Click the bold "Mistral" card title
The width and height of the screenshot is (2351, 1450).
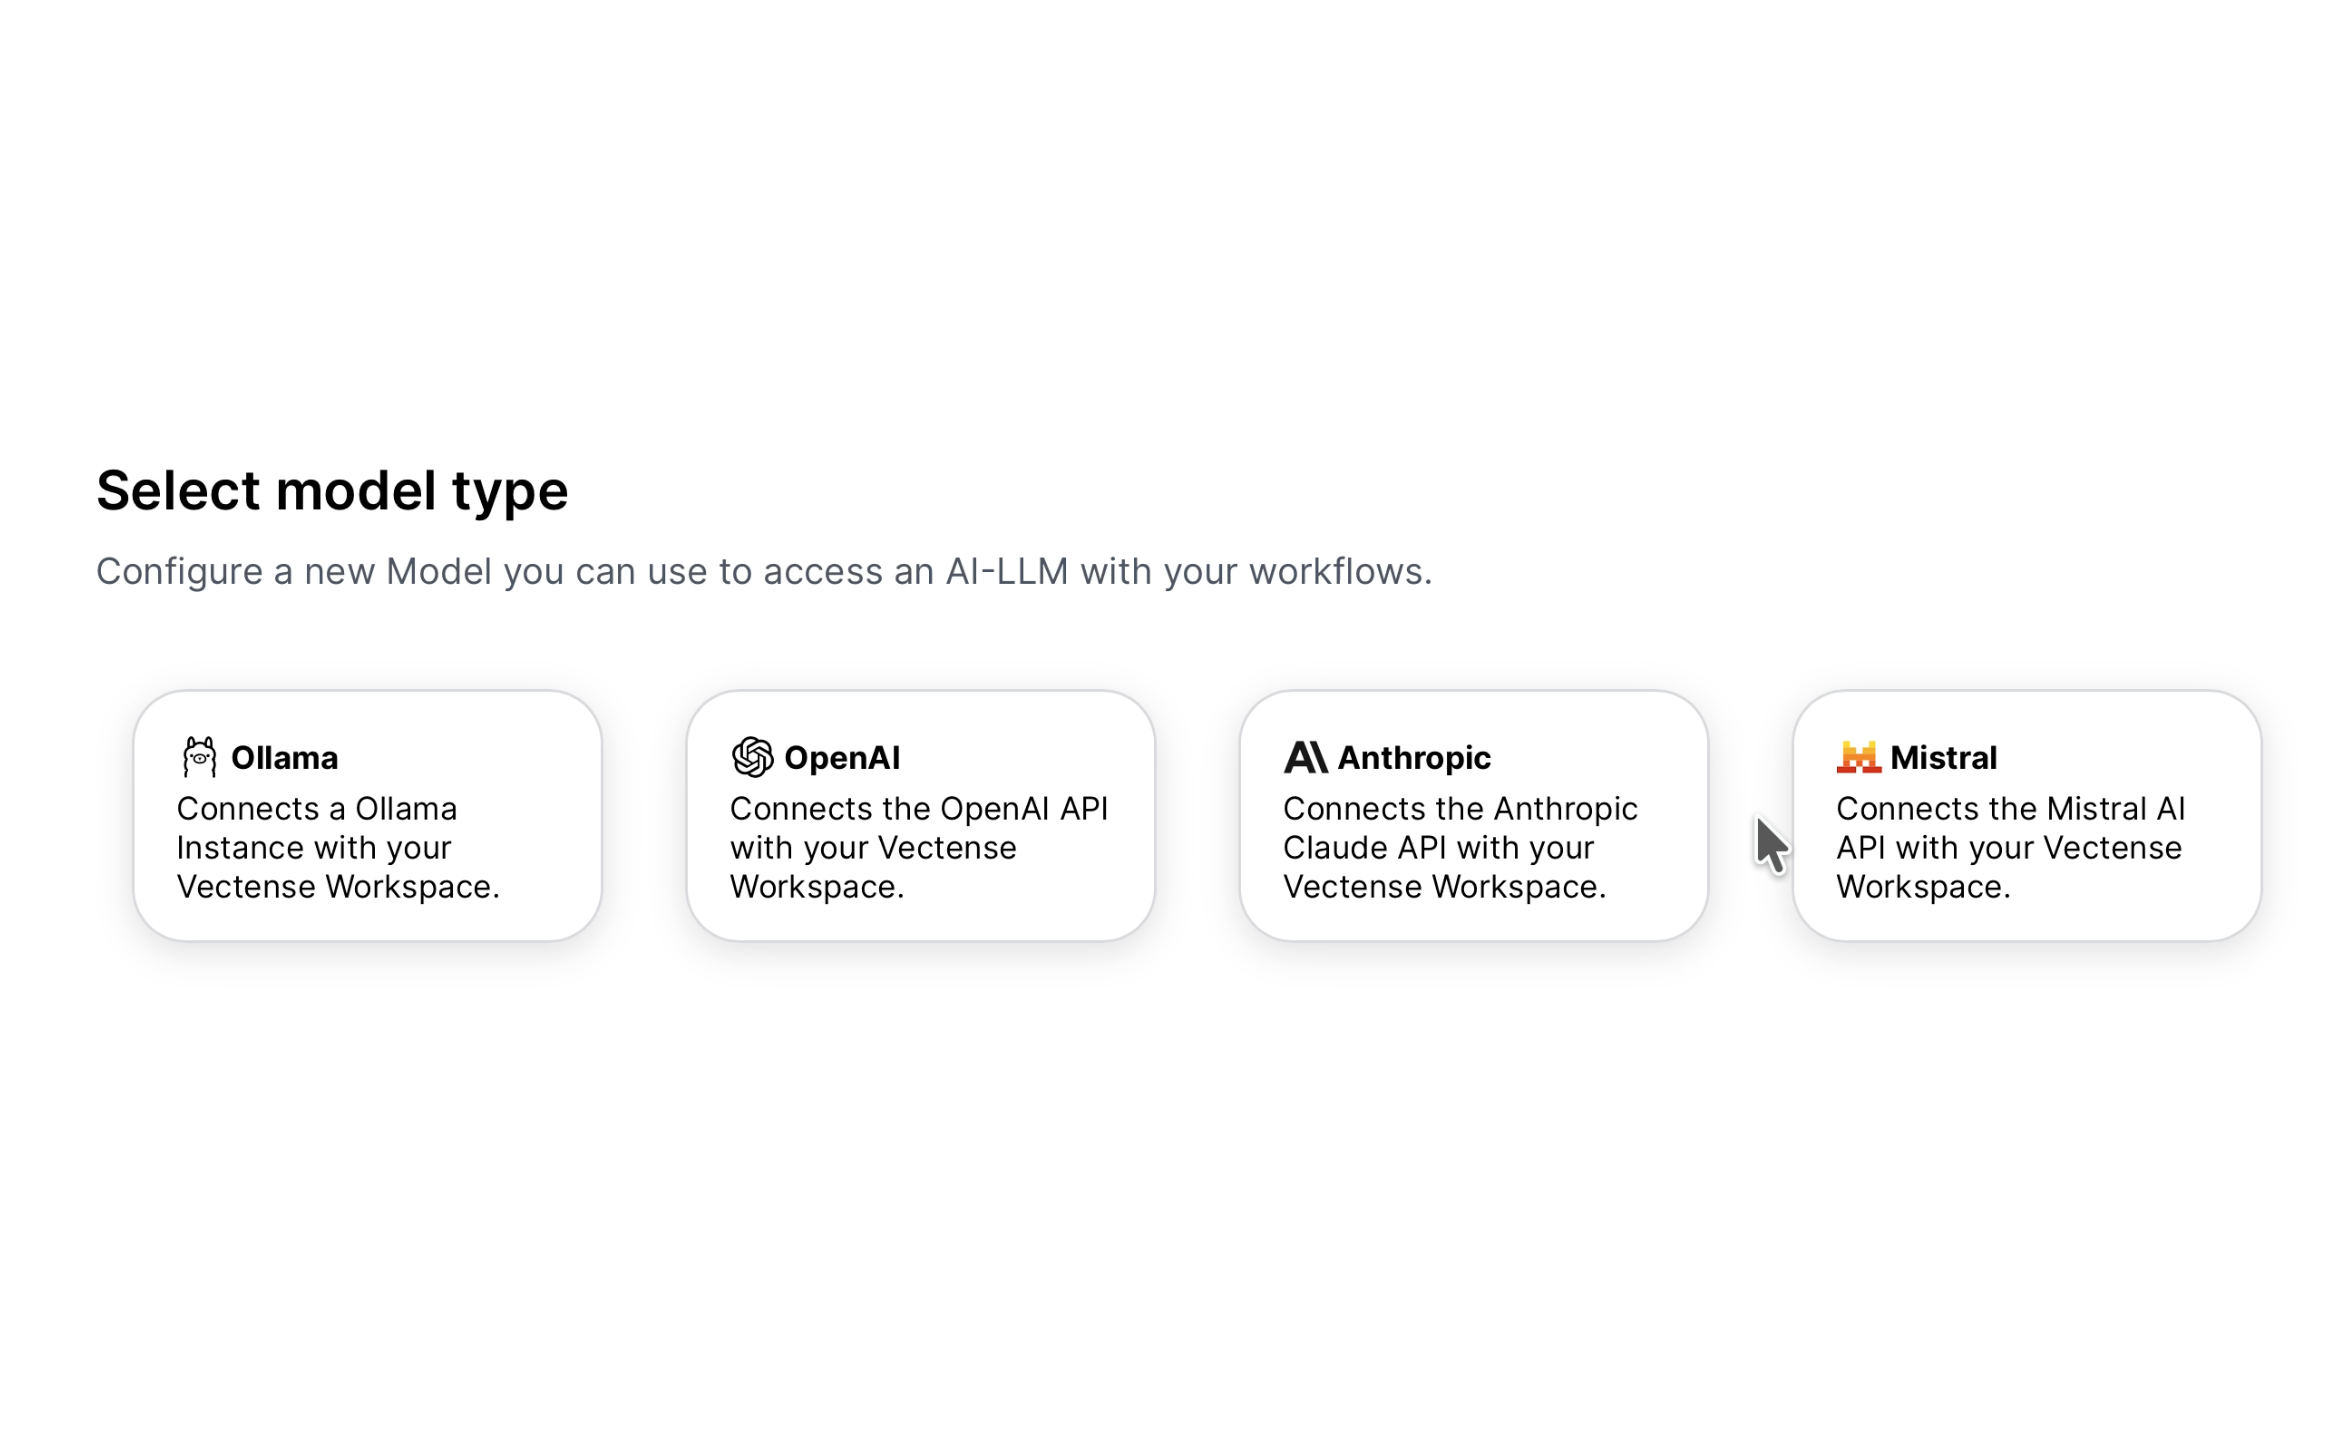click(1943, 758)
